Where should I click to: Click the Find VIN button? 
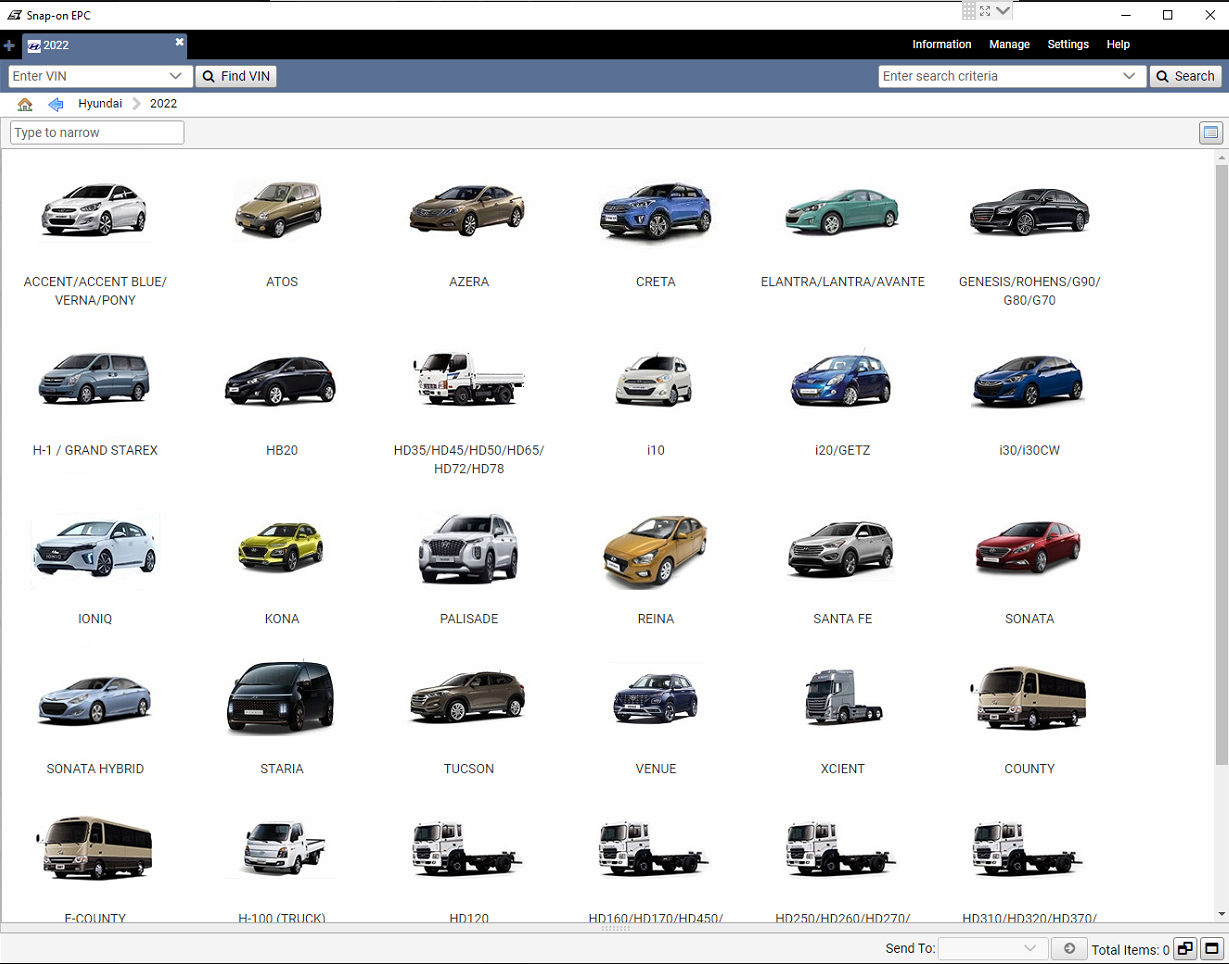click(x=236, y=76)
